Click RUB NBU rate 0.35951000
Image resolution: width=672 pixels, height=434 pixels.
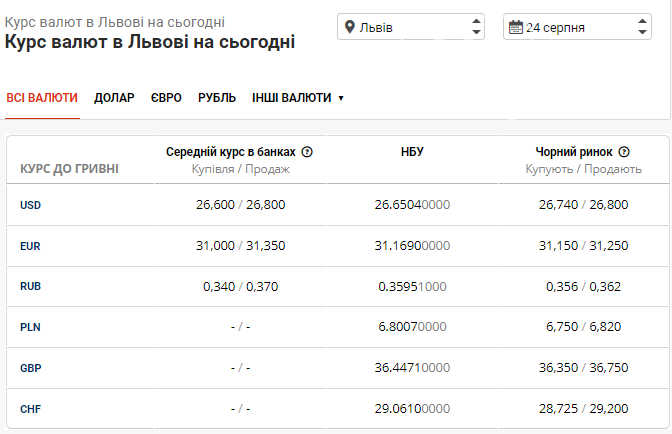(412, 286)
